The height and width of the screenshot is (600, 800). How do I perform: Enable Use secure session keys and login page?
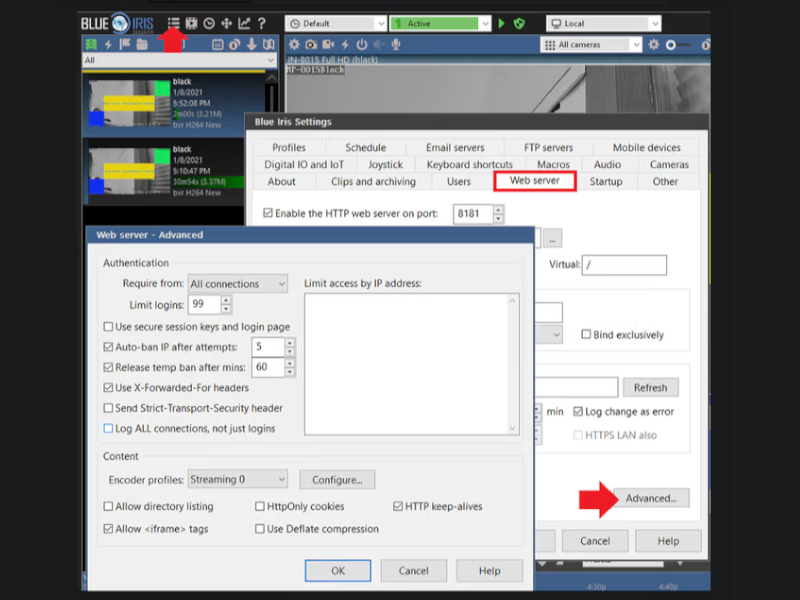(108, 327)
